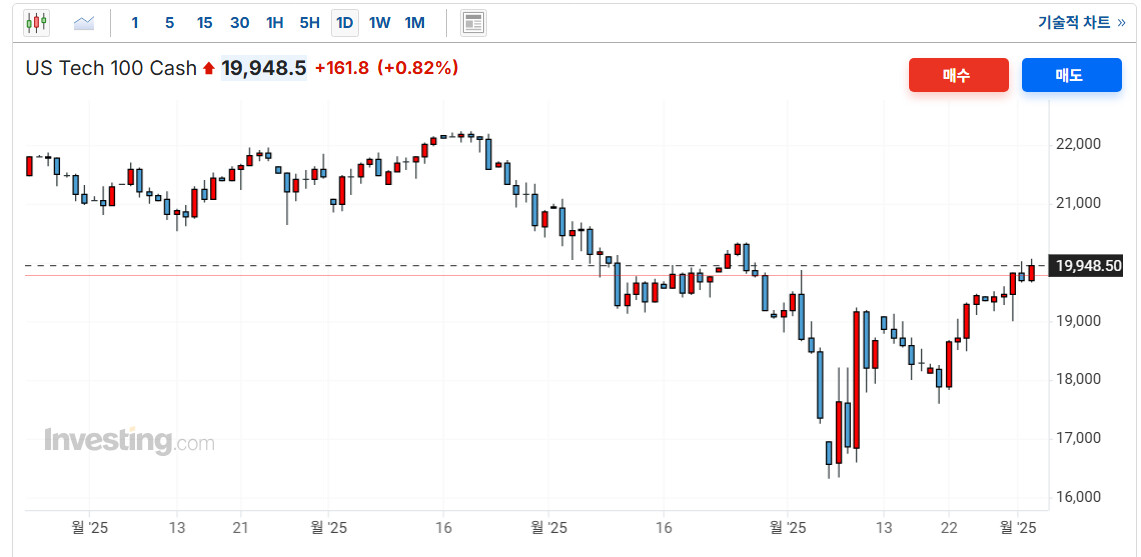Image resolution: width=1141 pixels, height=557 pixels.
Task: Switch chart to 1H timeframe
Action: point(275,22)
